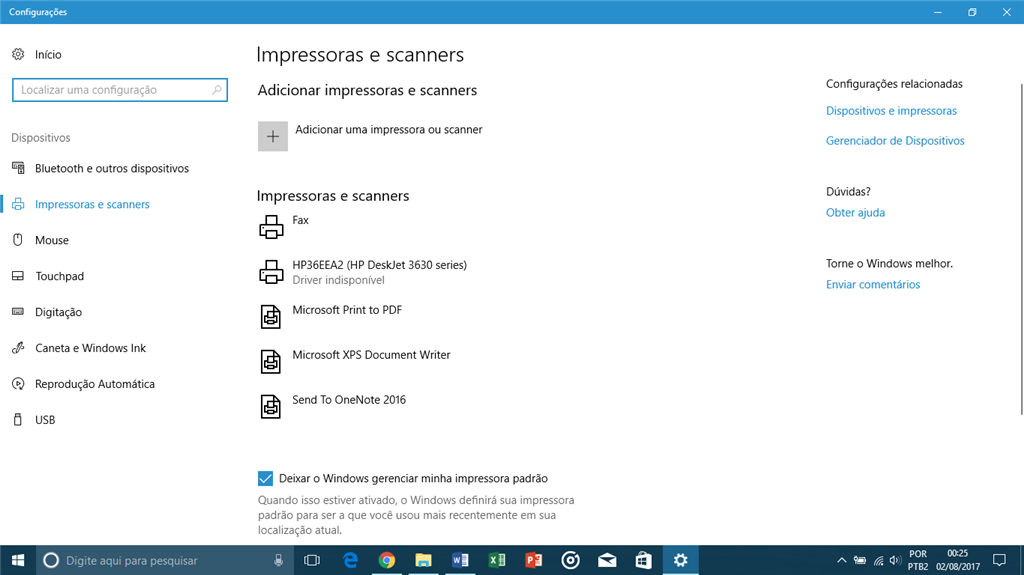Screen dimensions: 1024x575
Task: Click the Digitação keyboard icon
Action: pos(18,312)
